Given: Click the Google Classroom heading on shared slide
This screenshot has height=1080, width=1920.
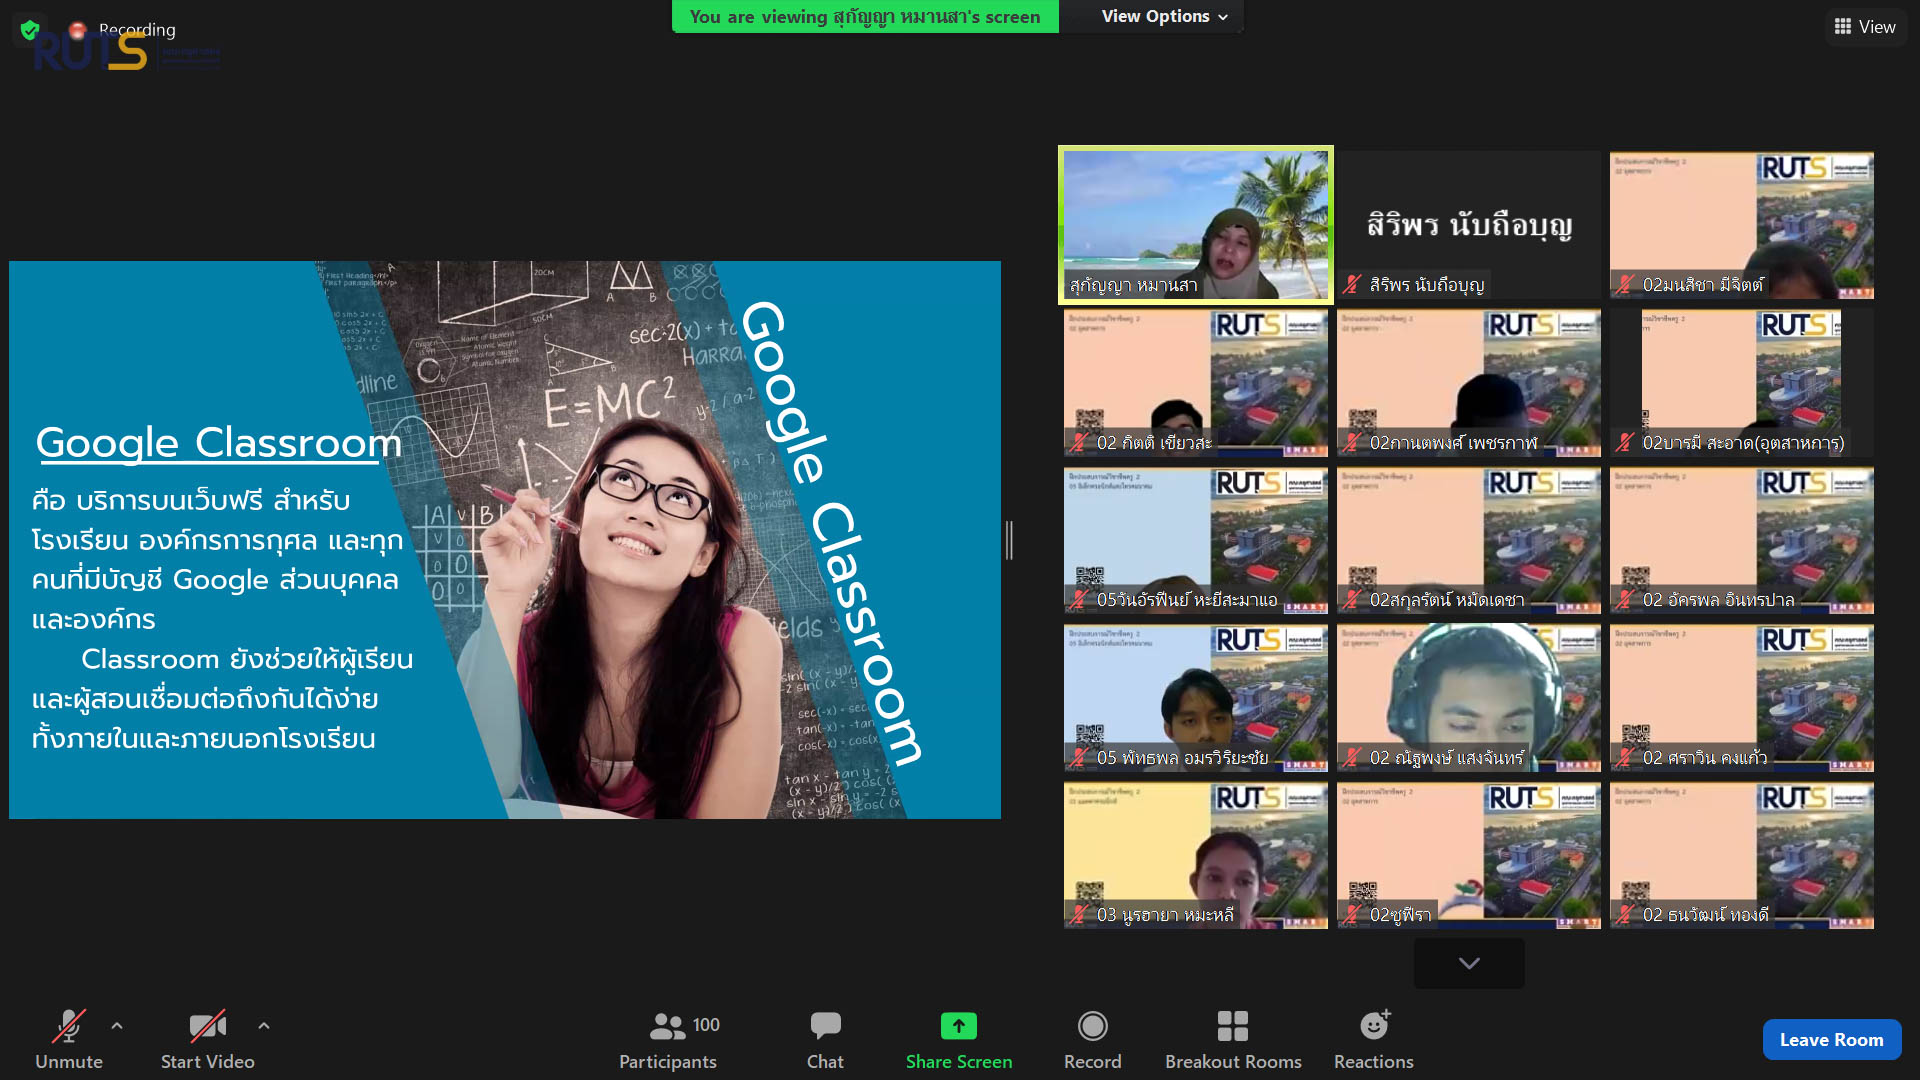Looking at the screenshot, I should coord(218,443).
